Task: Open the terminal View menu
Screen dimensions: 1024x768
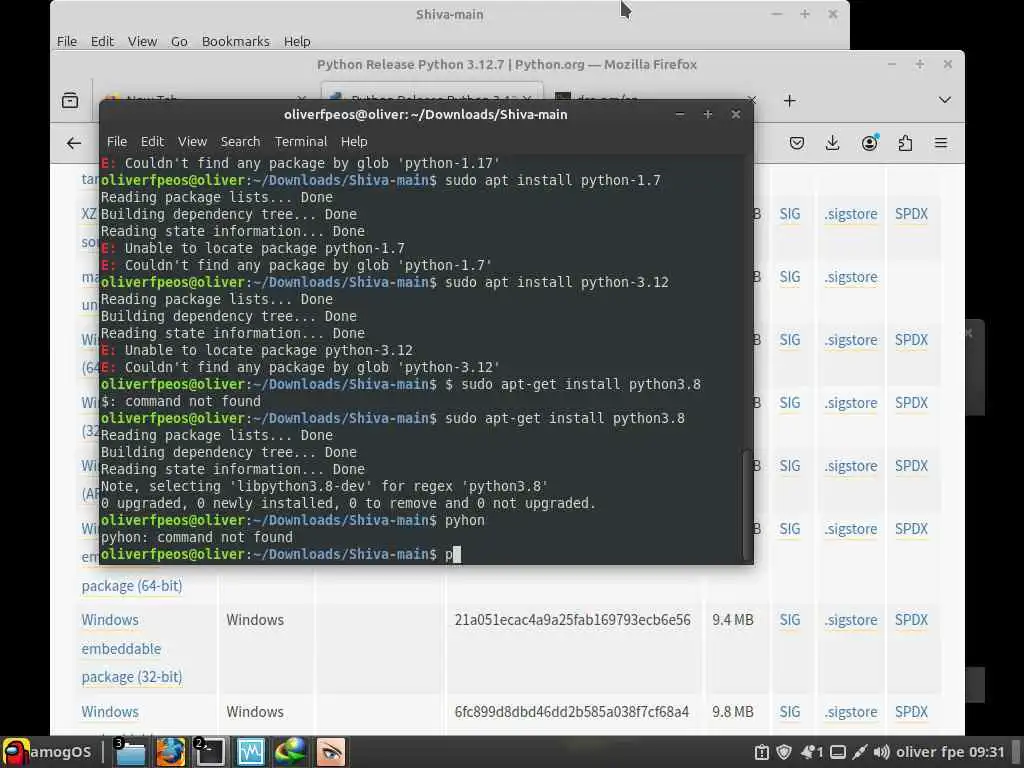Action: [192, 142]
